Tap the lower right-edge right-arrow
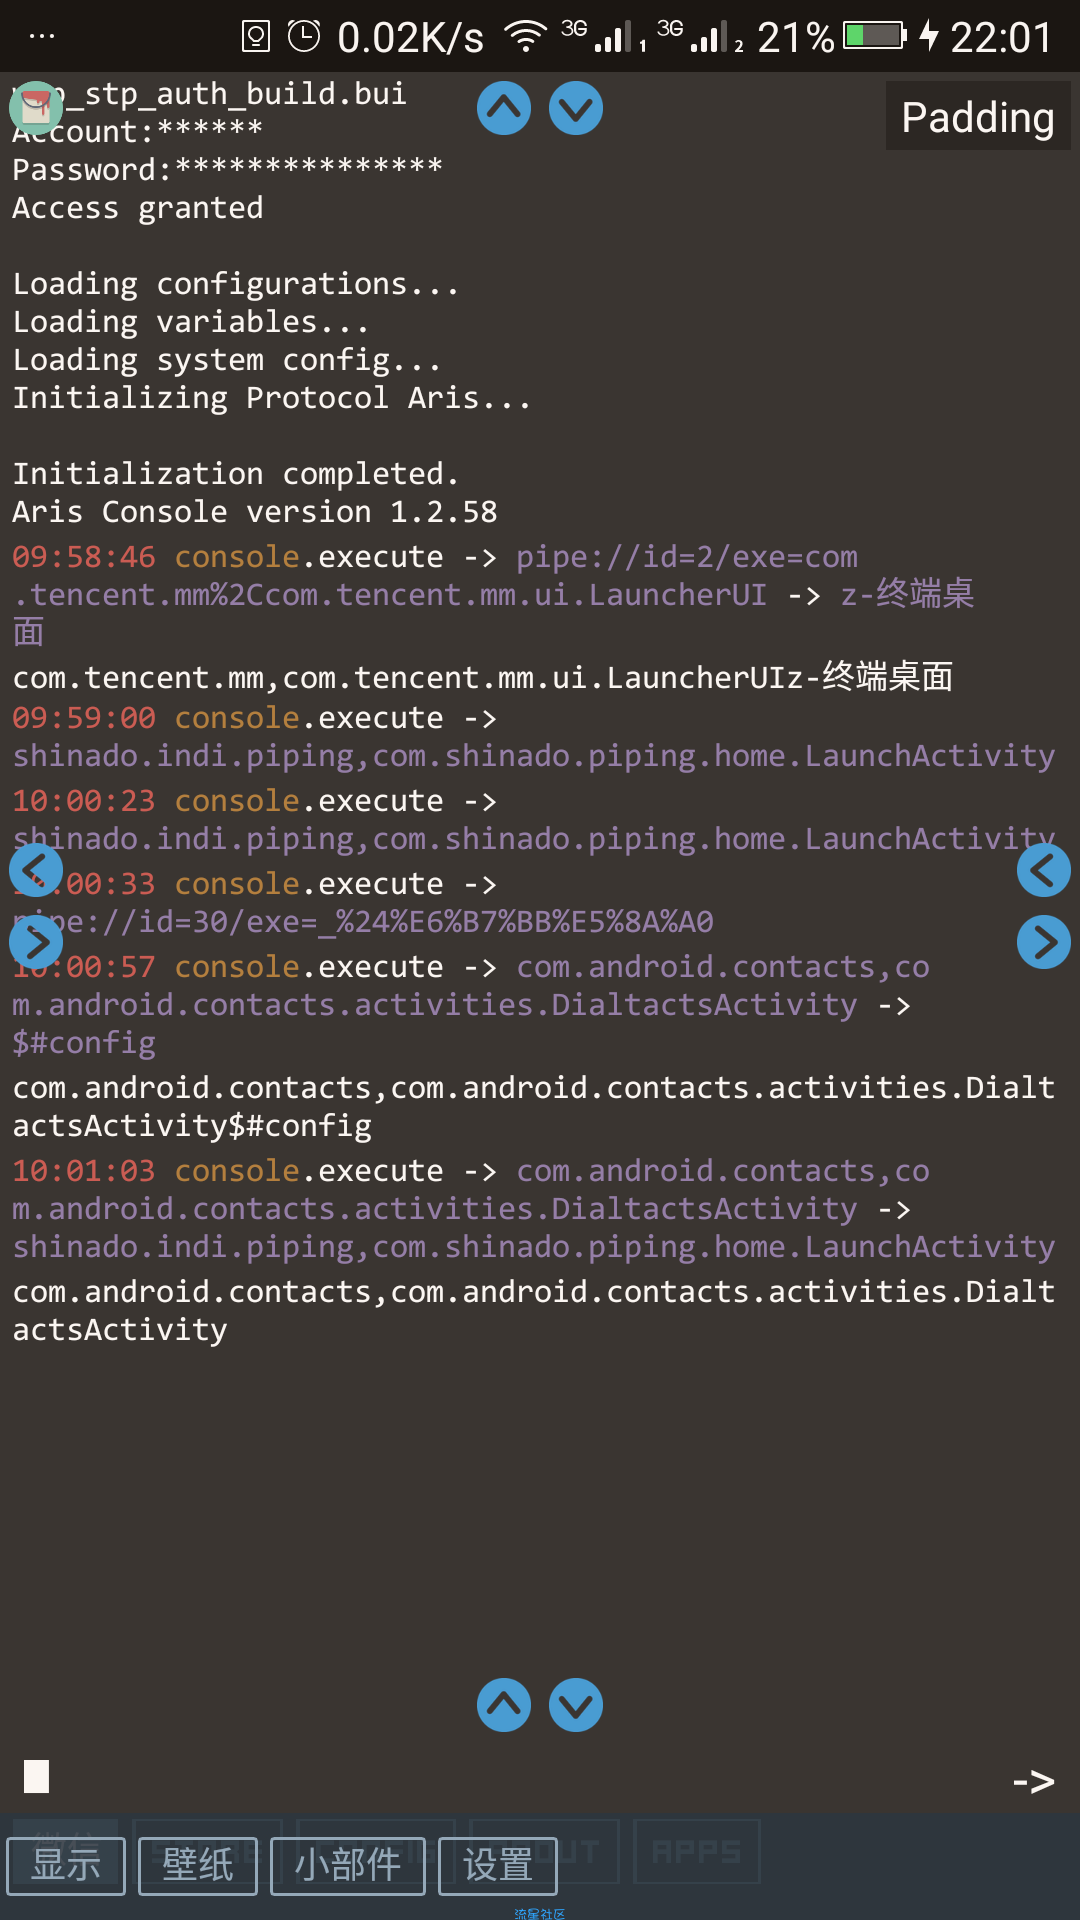 pyautogui.click(x=1044, y=942)
